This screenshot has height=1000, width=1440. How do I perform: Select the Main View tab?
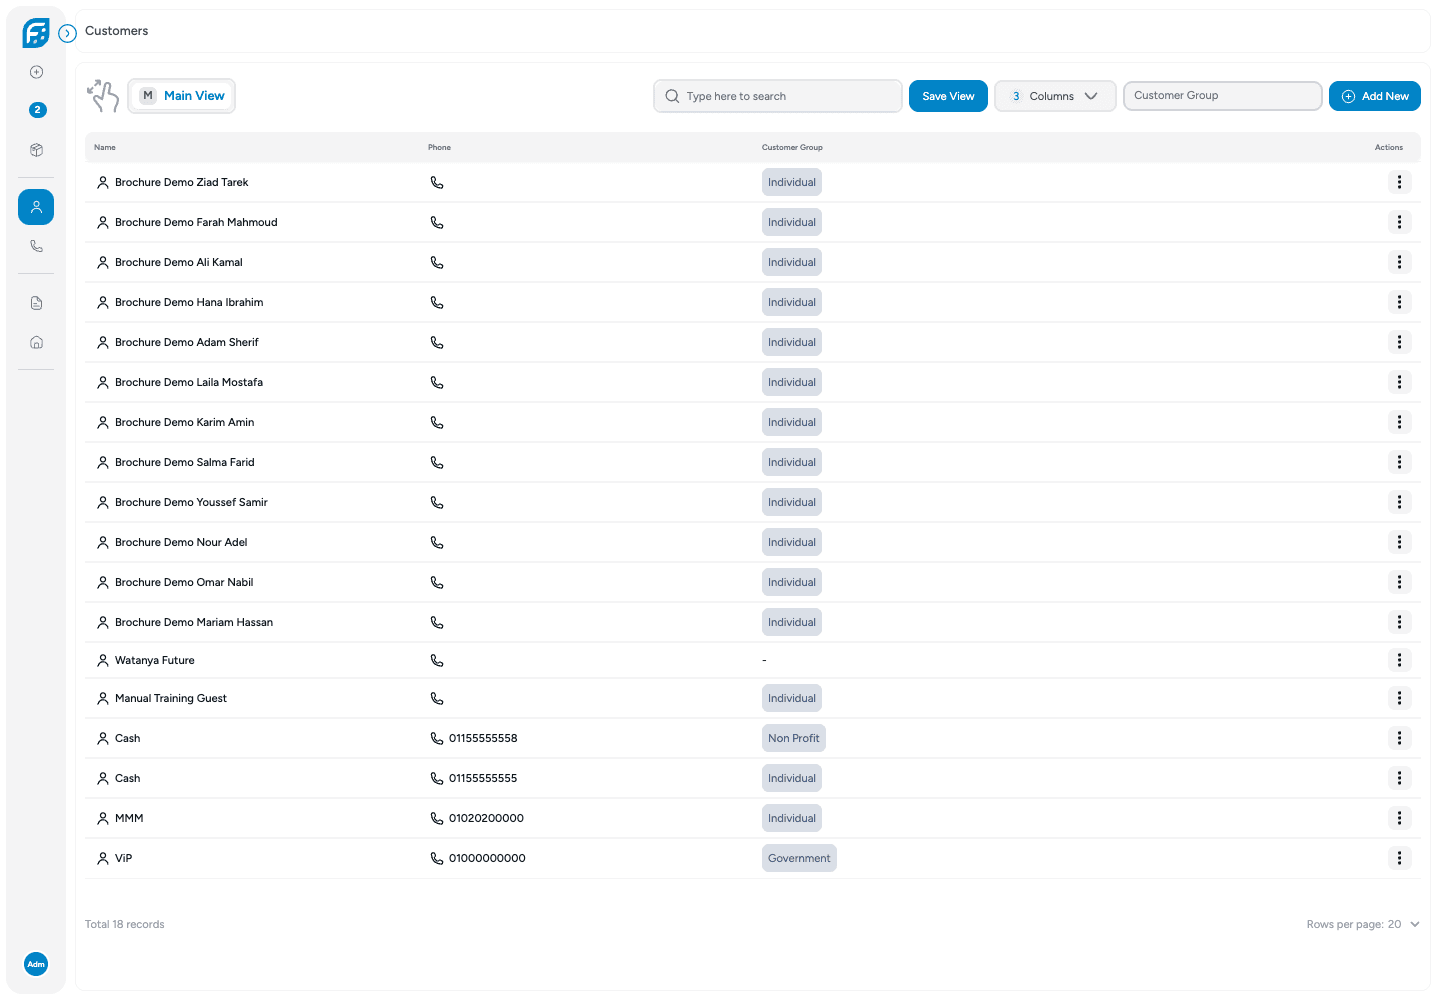[181, 96]
